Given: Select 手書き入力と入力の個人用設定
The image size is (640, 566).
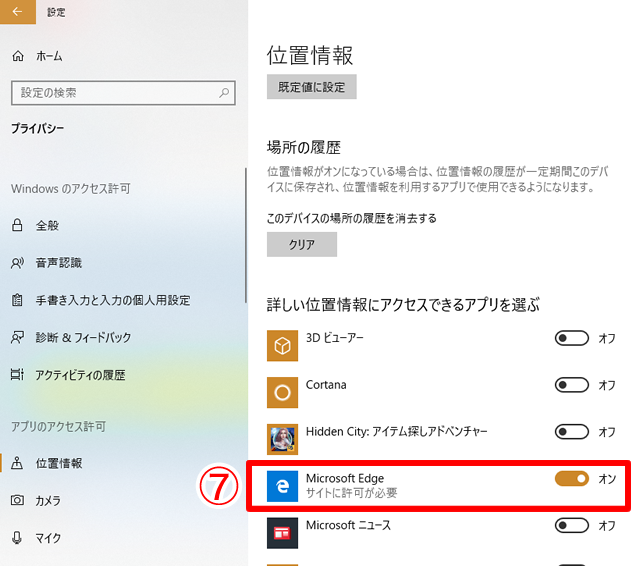Looking at the screenshot, I should (113, 300).
